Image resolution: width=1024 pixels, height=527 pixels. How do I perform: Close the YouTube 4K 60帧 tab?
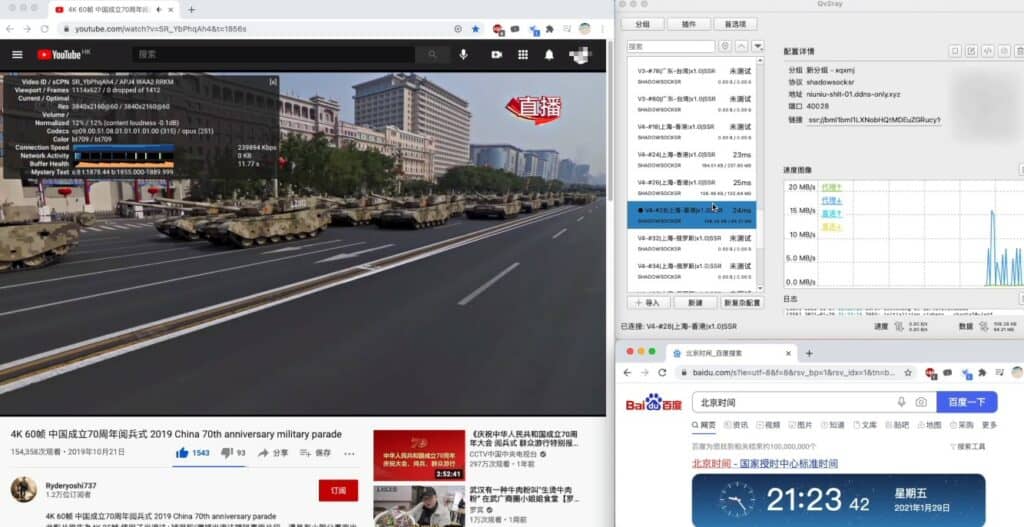pos(171,10)
